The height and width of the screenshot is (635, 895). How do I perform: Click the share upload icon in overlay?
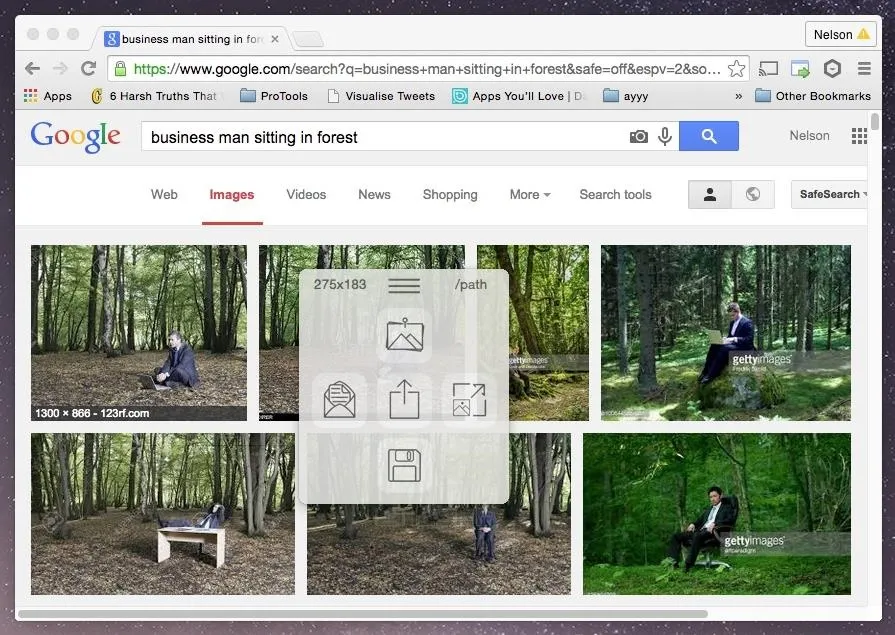pos(405,400)
